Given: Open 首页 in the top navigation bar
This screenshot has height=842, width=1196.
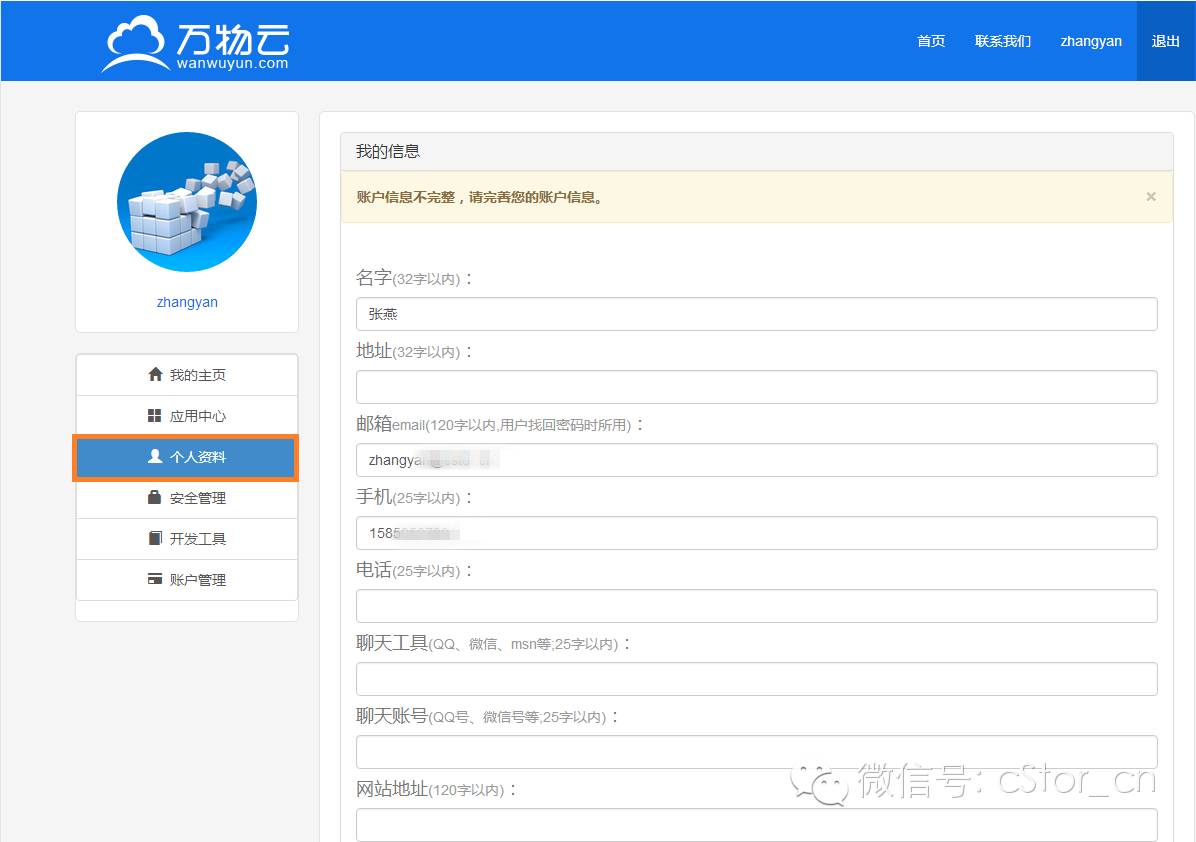Looking at the screenshot, I should (x=930, y=41).
